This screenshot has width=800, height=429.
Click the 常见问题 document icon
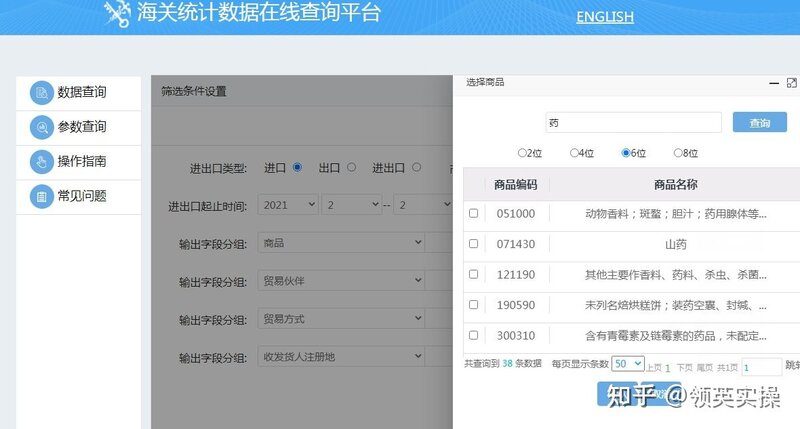[x=41, y=196]
